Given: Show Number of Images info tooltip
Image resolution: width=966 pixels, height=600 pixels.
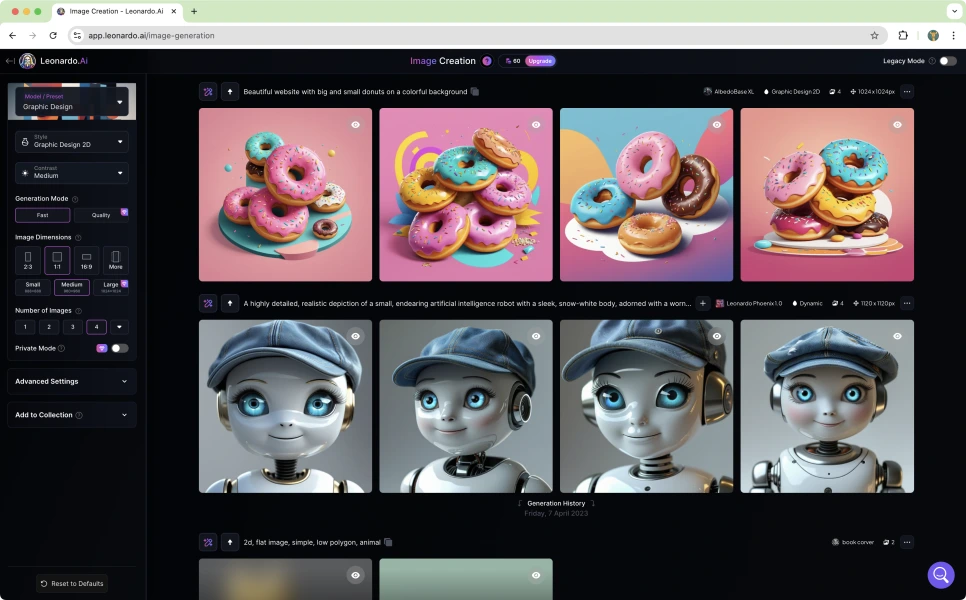Looking at the screenshot, I should 78,311.
